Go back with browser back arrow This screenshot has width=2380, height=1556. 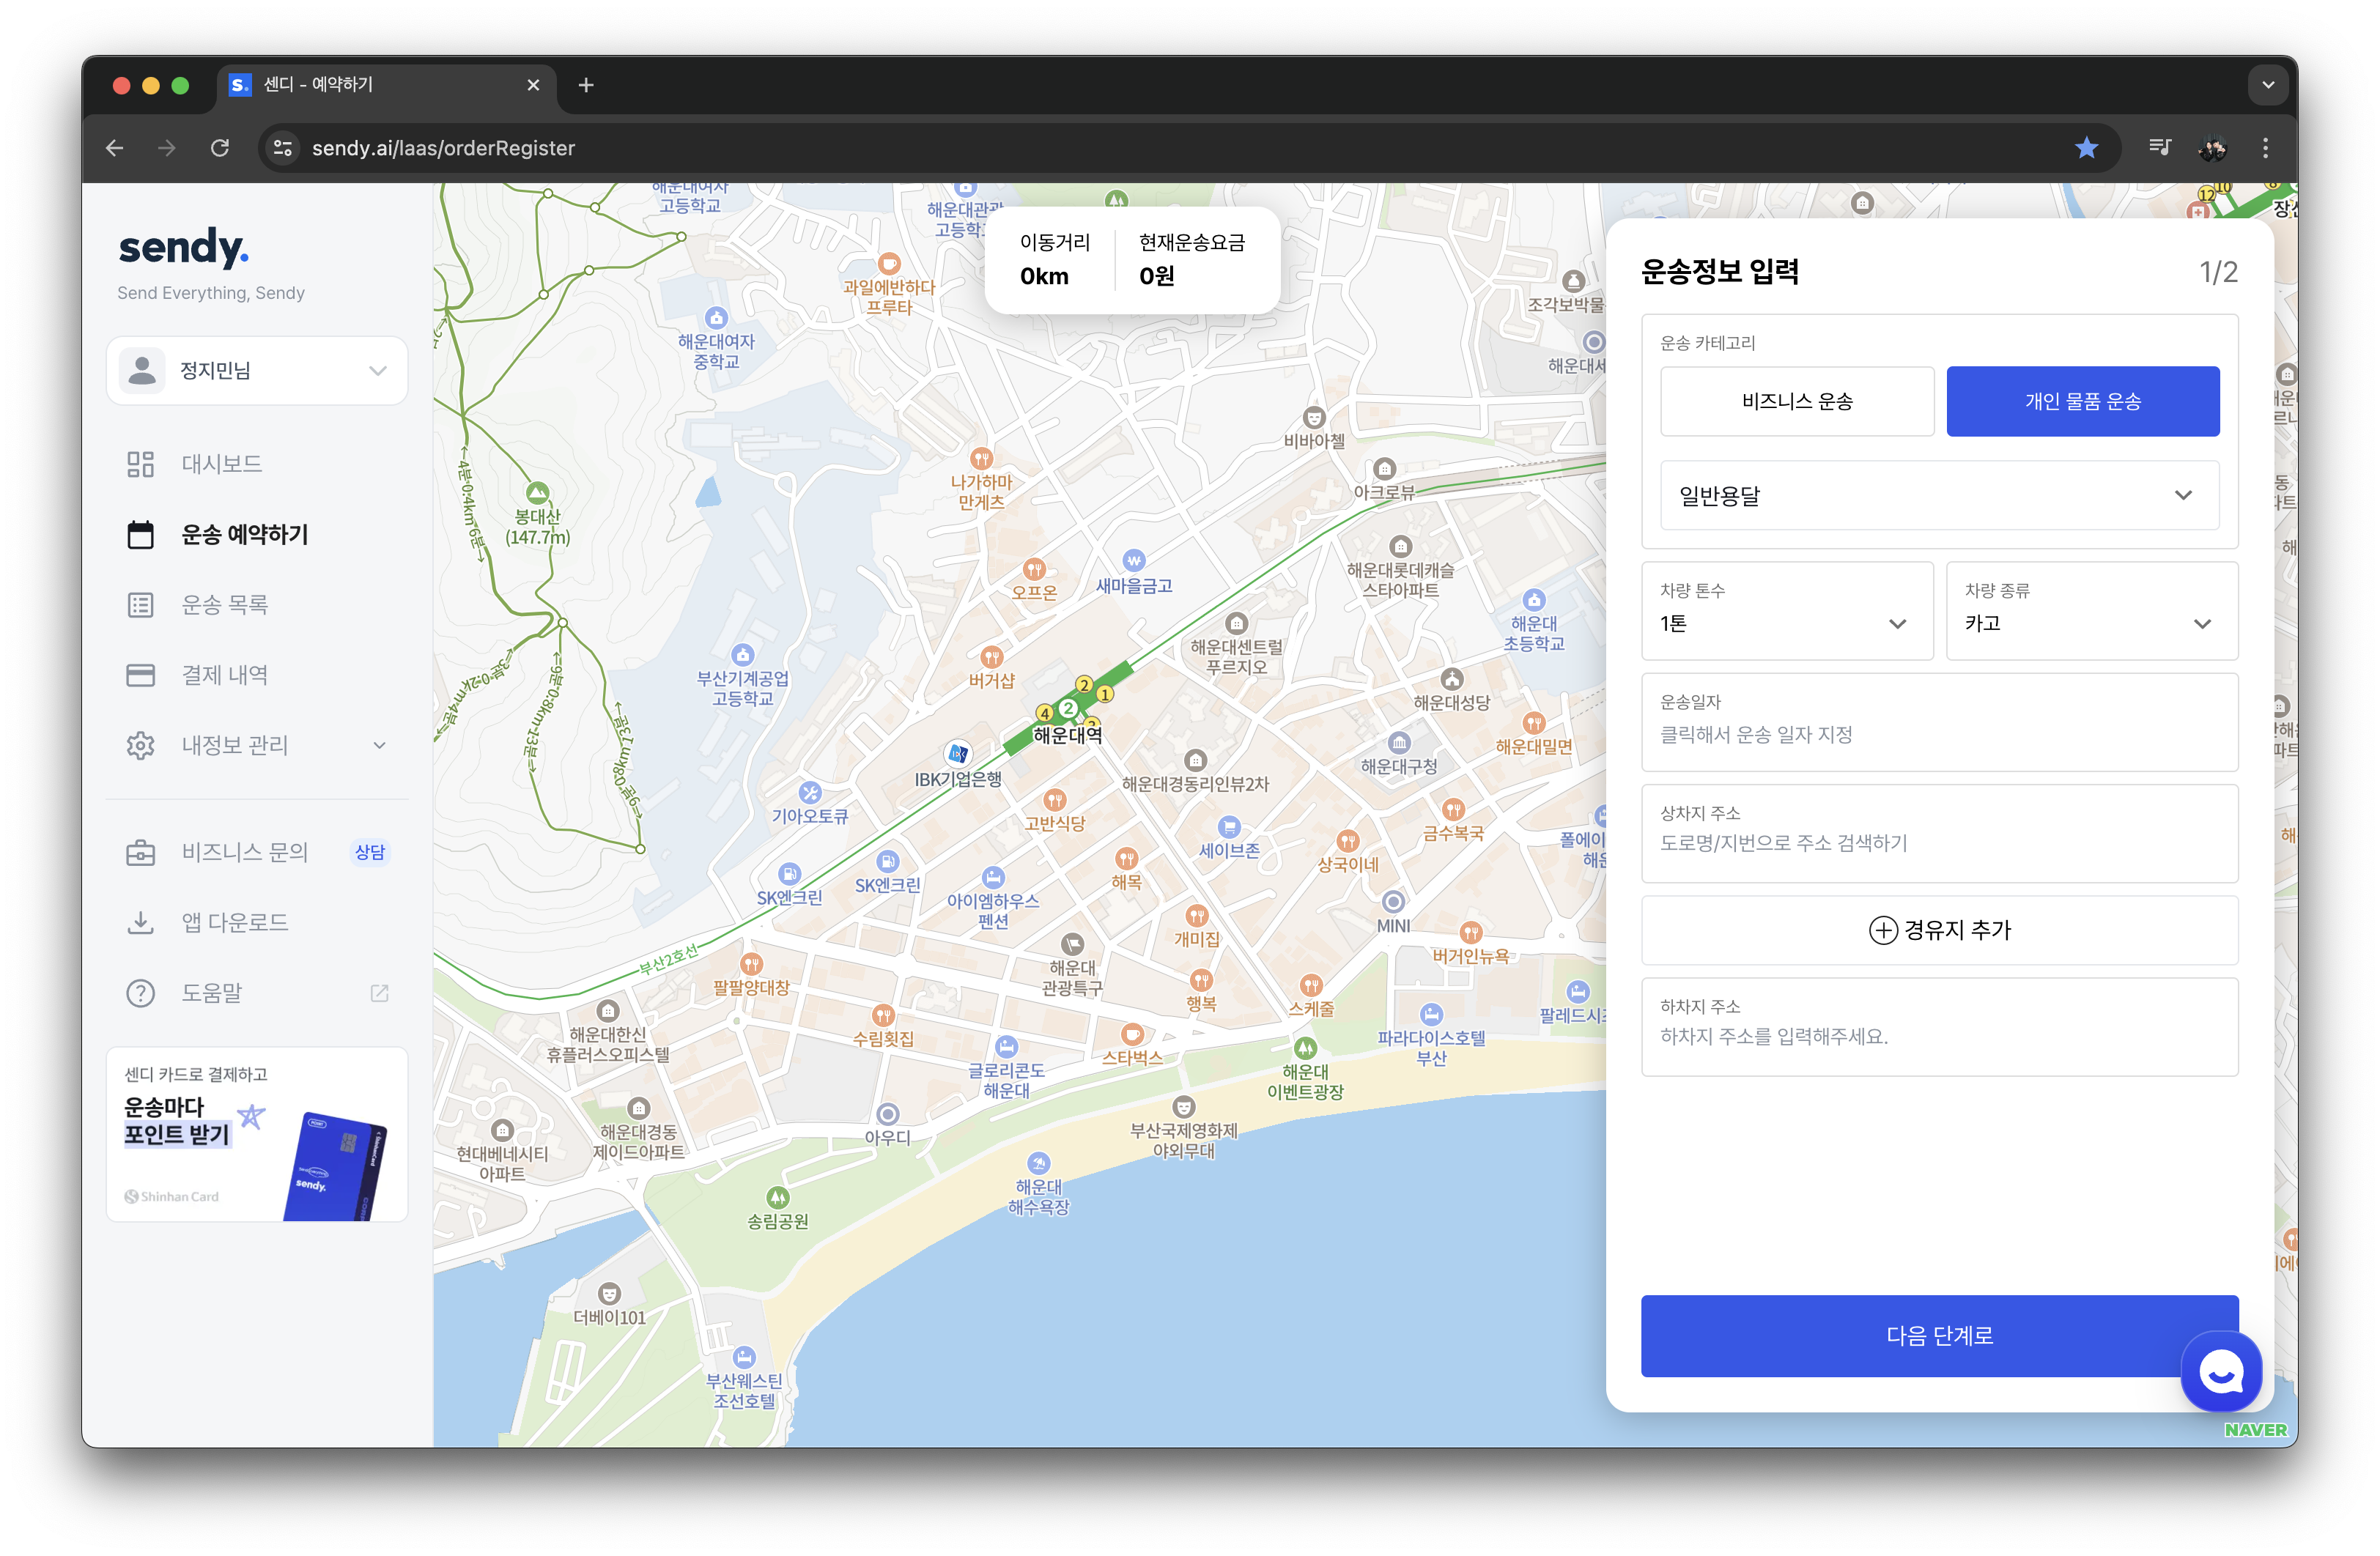click(115, 148)
